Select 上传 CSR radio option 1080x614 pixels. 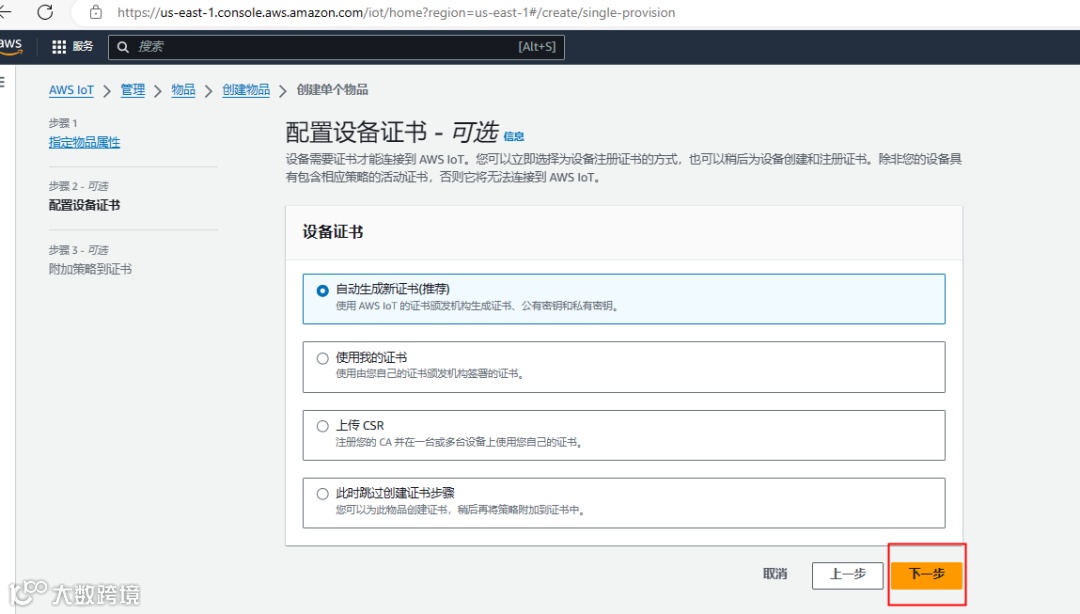[322, 426]
